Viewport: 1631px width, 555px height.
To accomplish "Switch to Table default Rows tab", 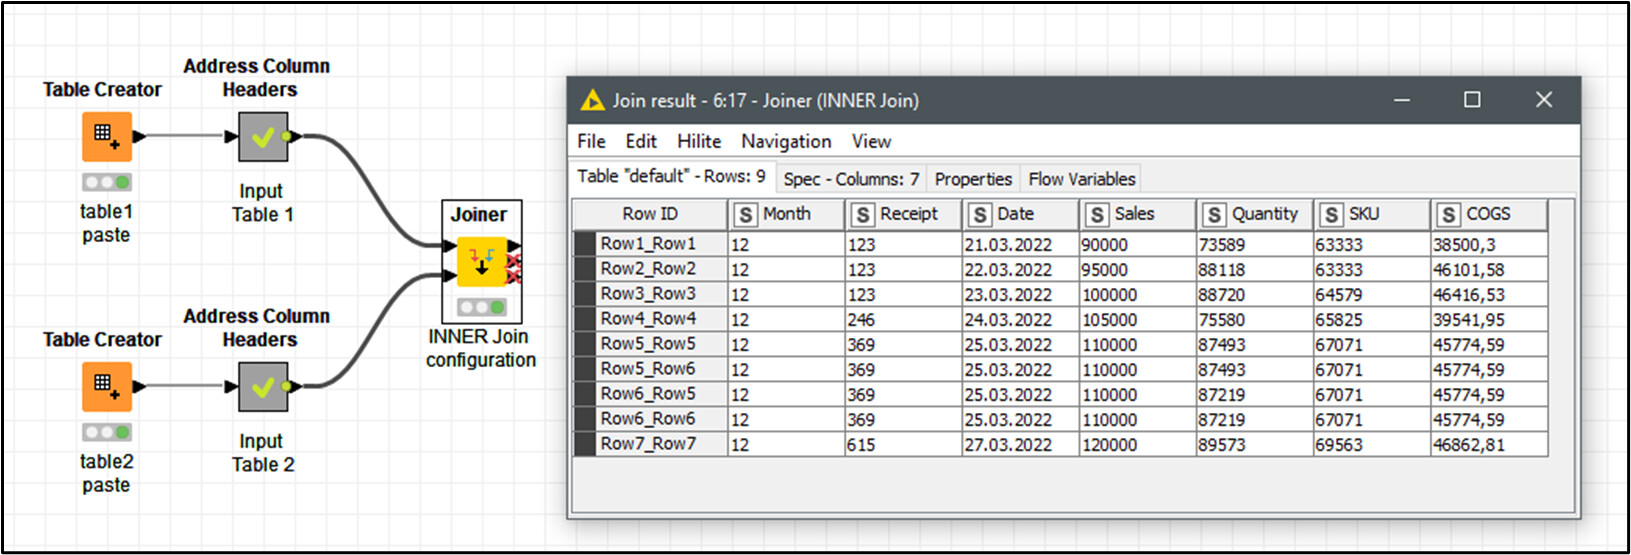I will [671, 176].
